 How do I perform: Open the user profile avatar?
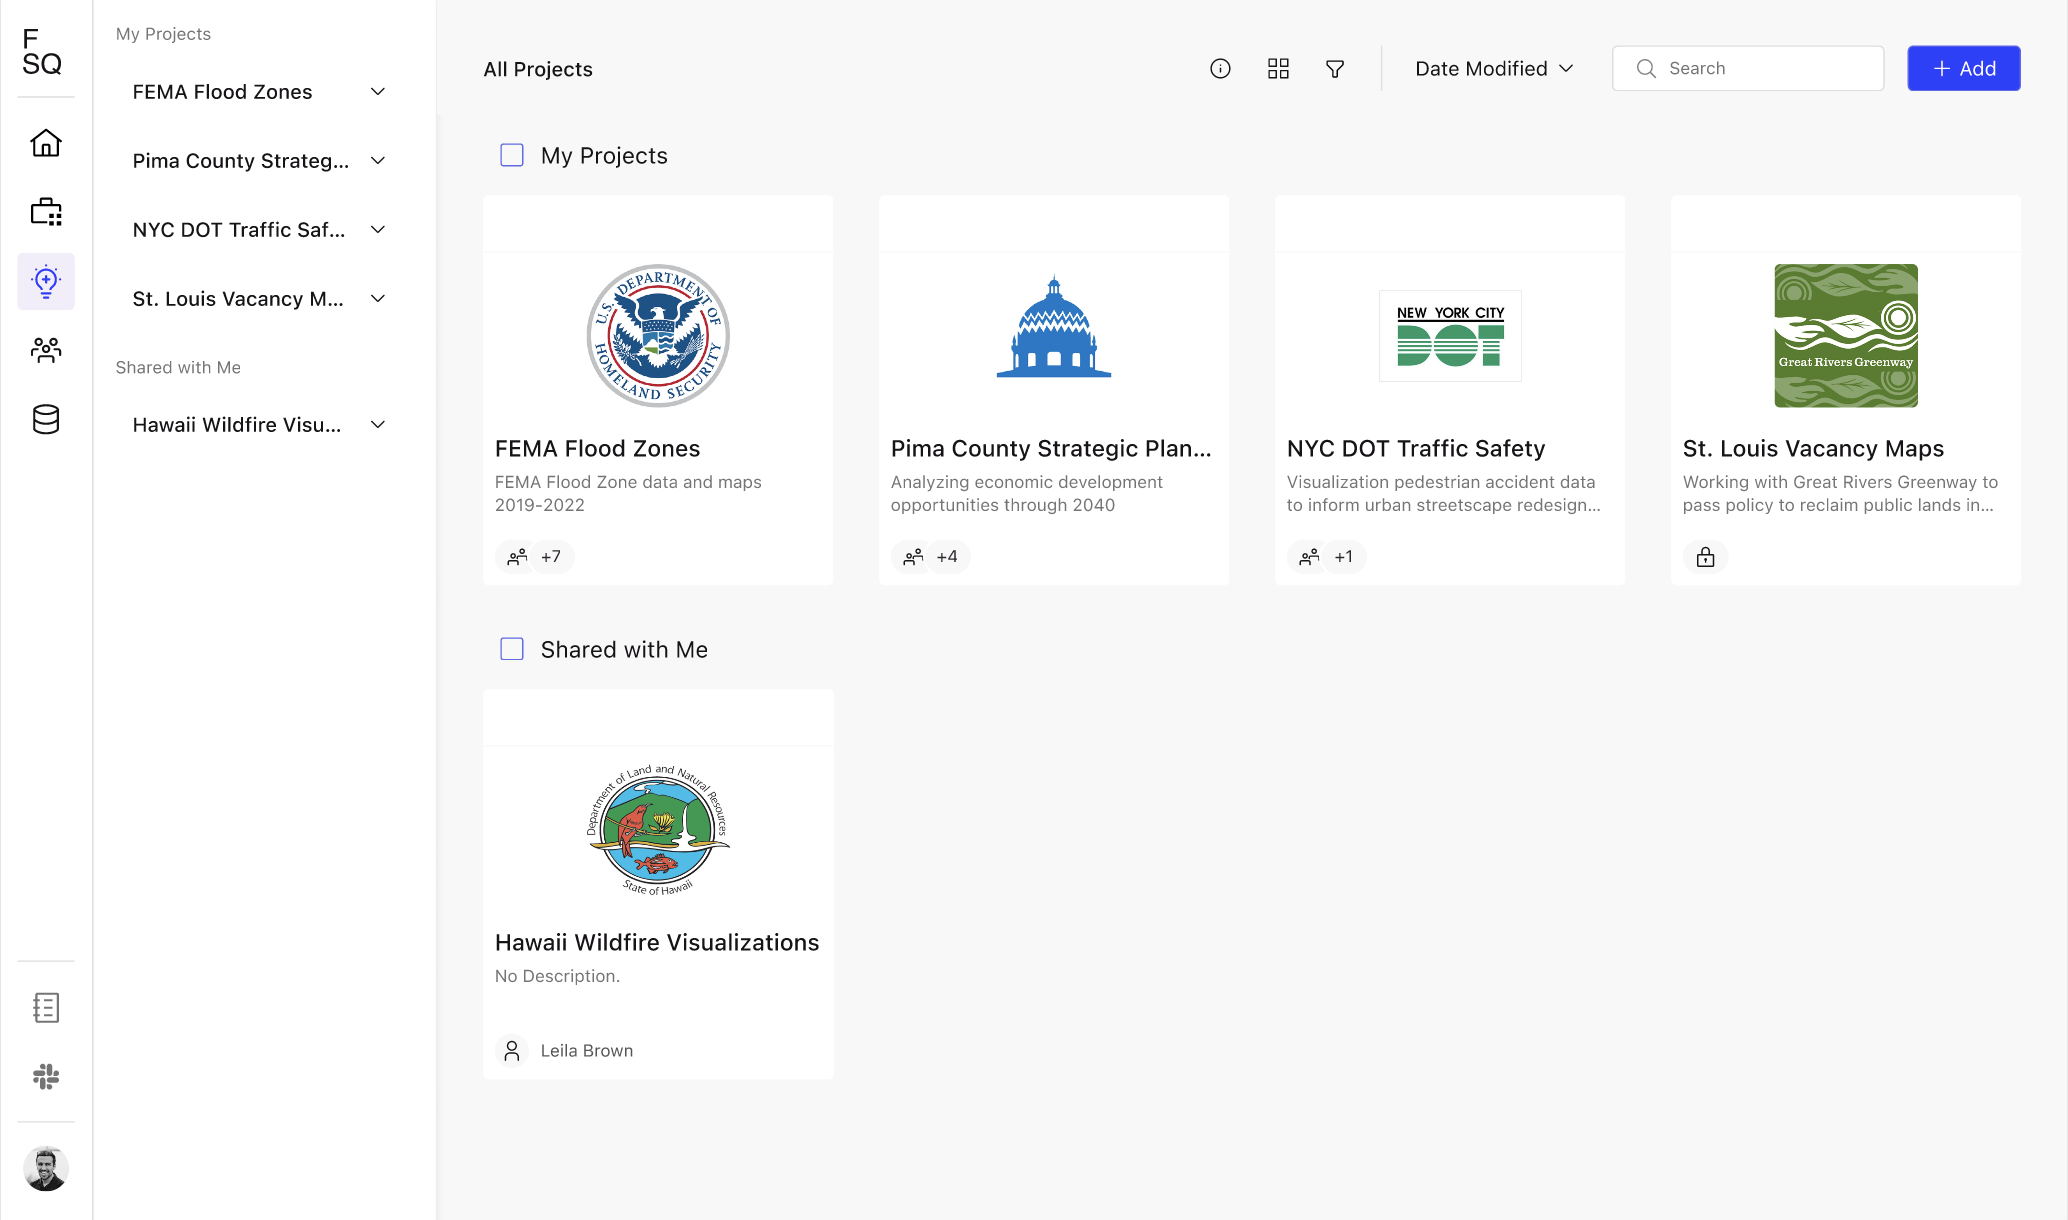tap(46, 1168)
